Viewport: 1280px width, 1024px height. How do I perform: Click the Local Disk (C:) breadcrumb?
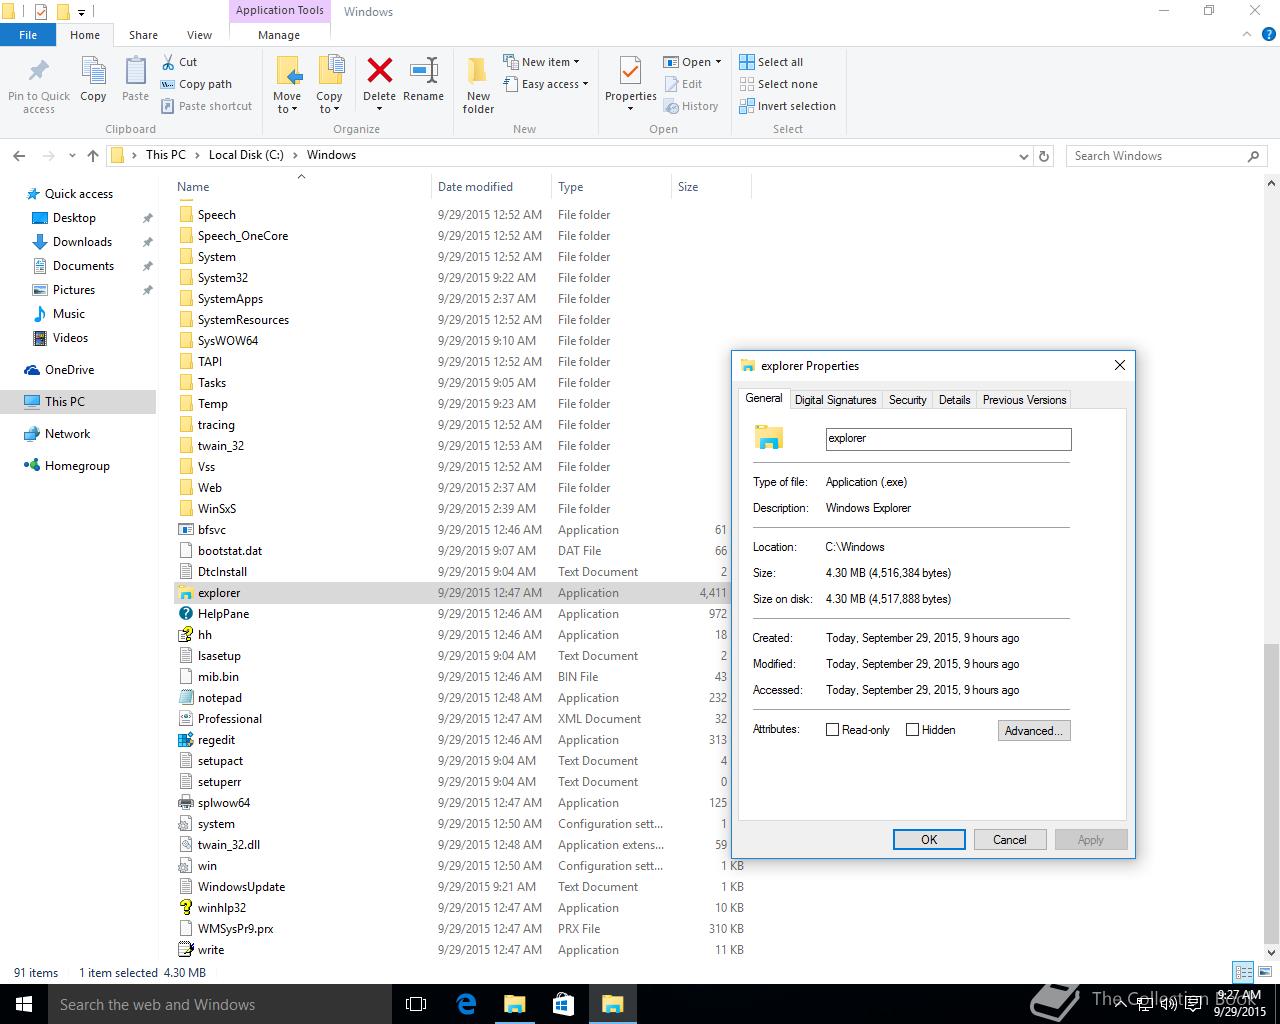(x=246, y=155)
